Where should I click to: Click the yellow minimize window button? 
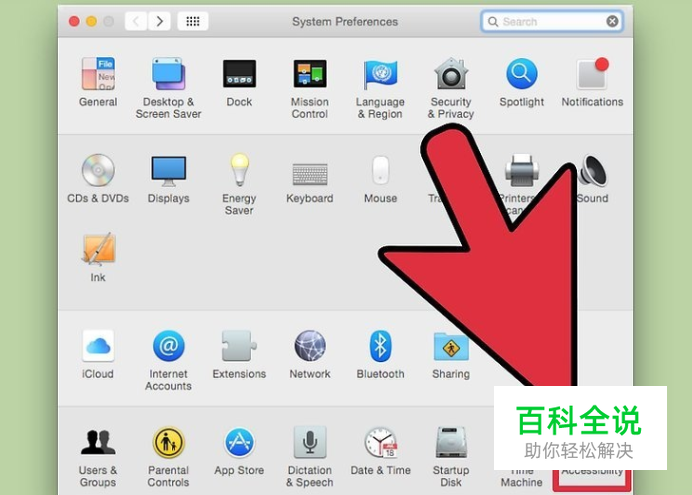[91, 21]
